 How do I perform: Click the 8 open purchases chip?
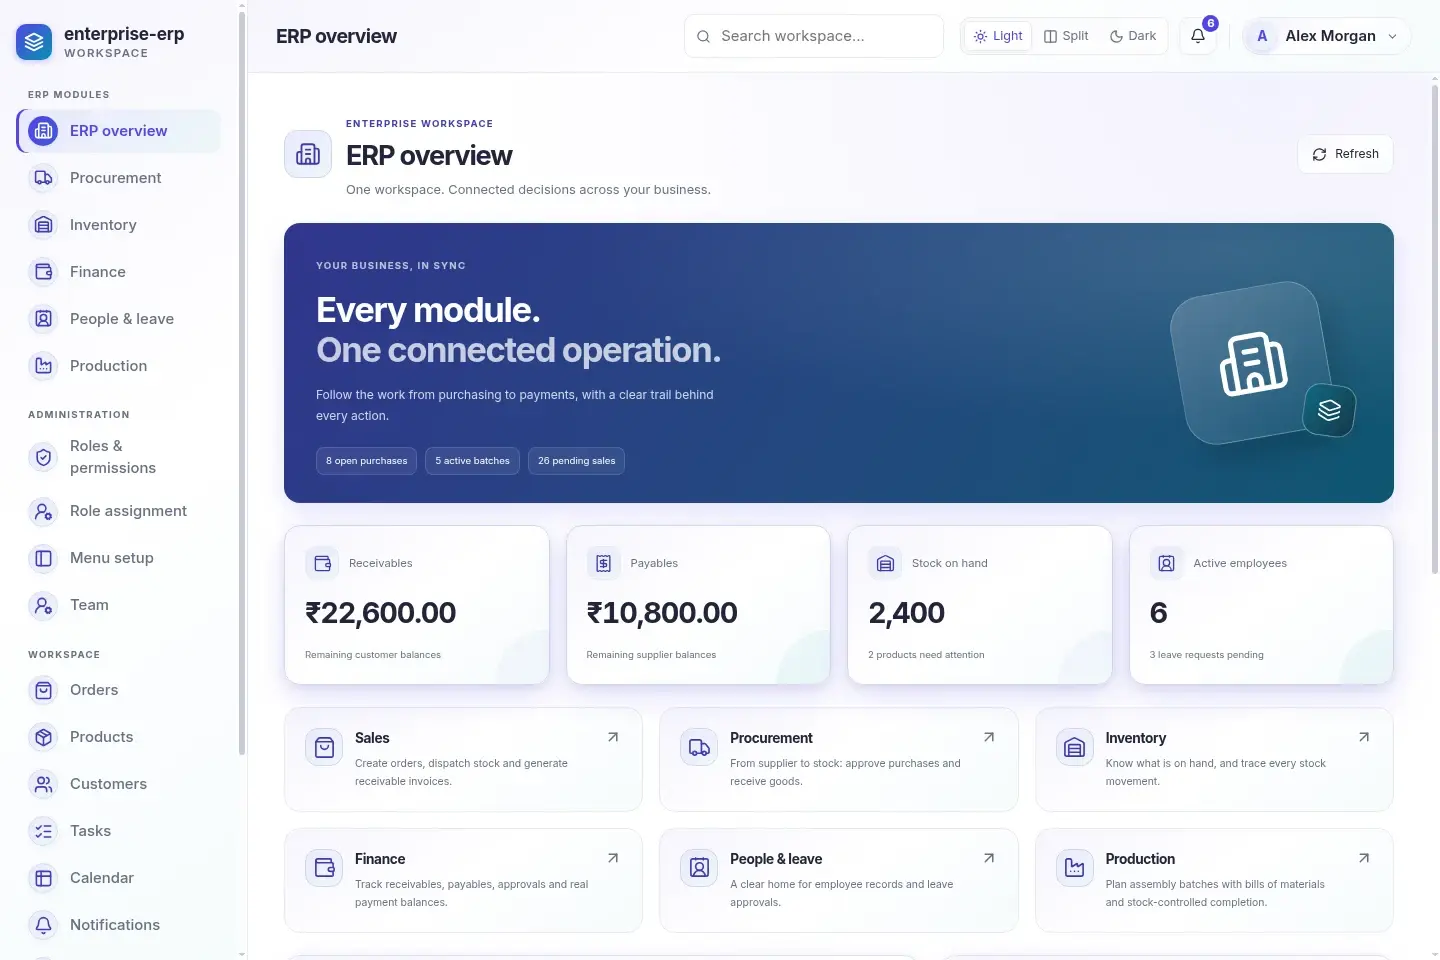click(x=367, y=461)
